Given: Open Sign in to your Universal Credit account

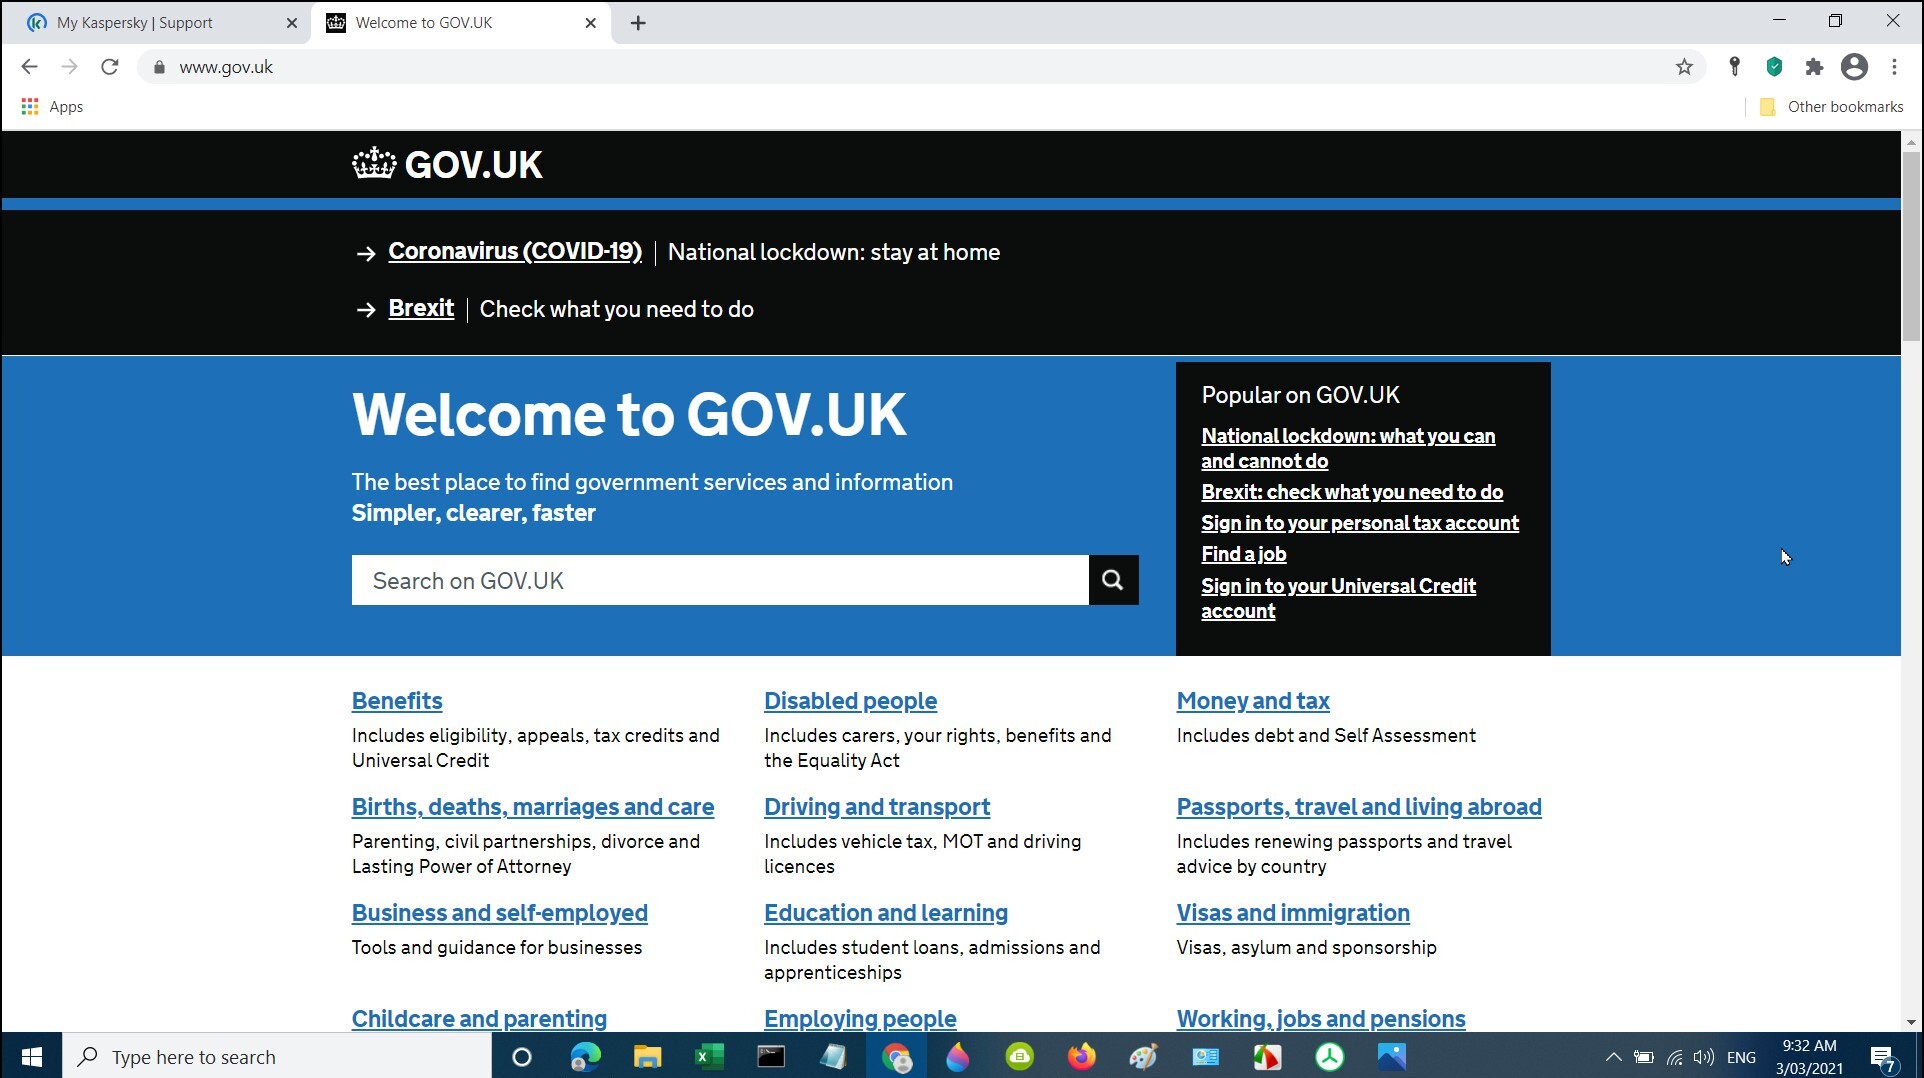Looking at the screenshot, I should (1338, 598).
